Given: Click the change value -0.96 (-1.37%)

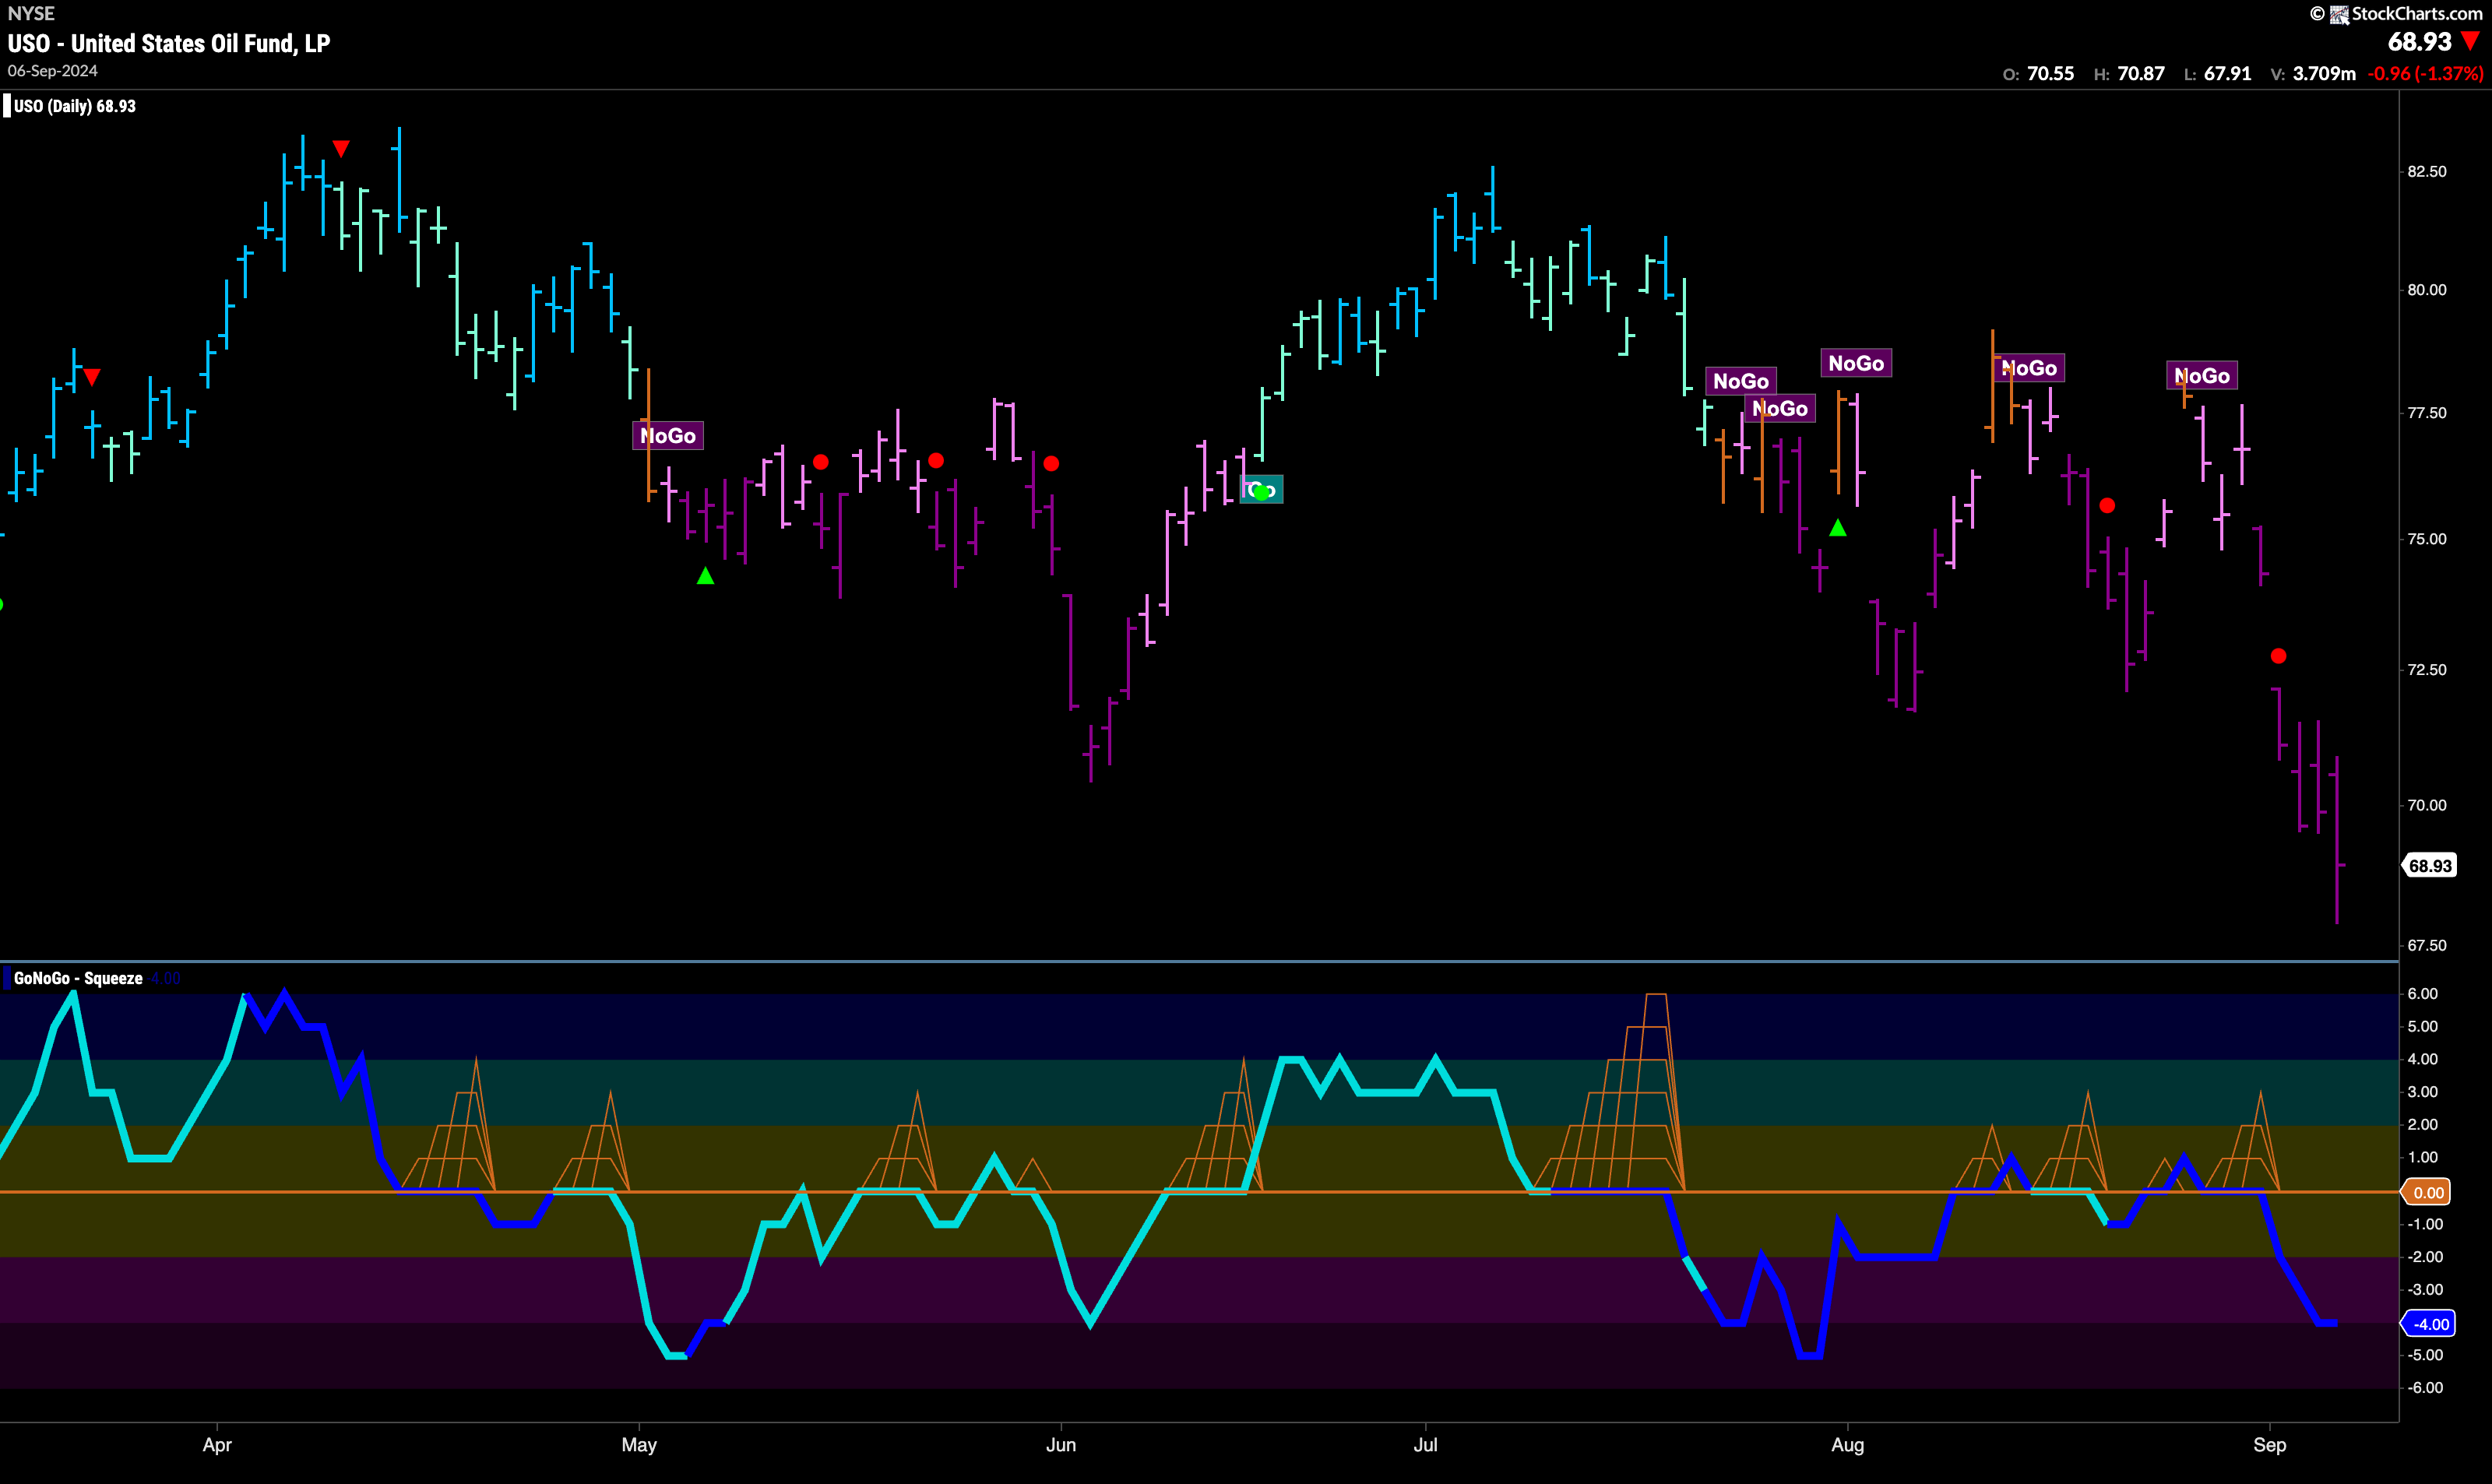Looking at the screenshot, I should (2425, 74).
